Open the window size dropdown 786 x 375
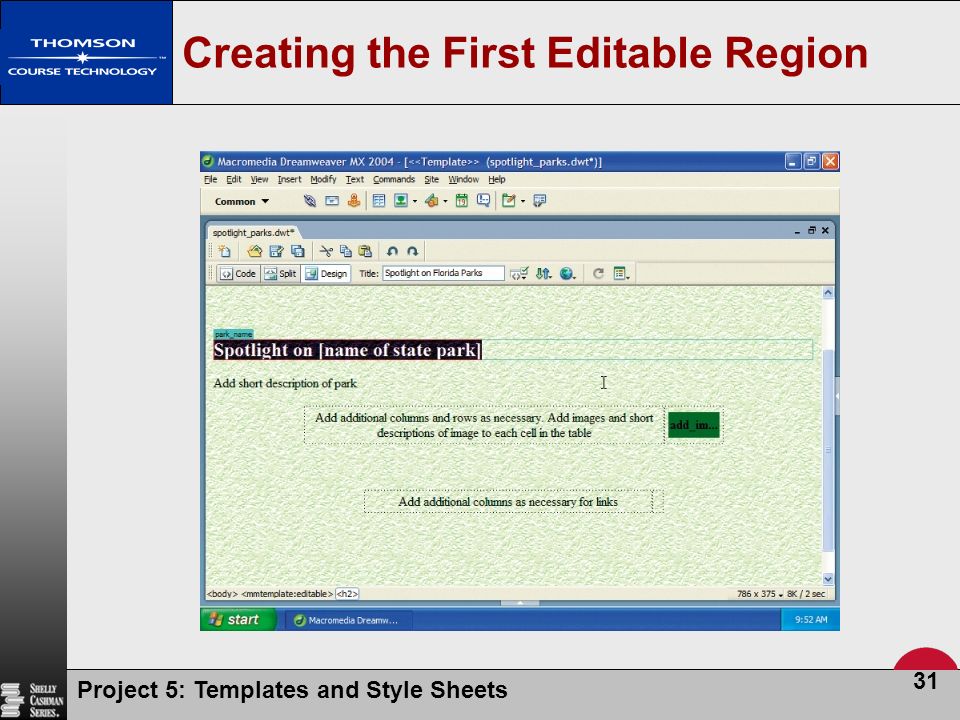This screenshot has width=960, height=720. (x=760, y=594)
